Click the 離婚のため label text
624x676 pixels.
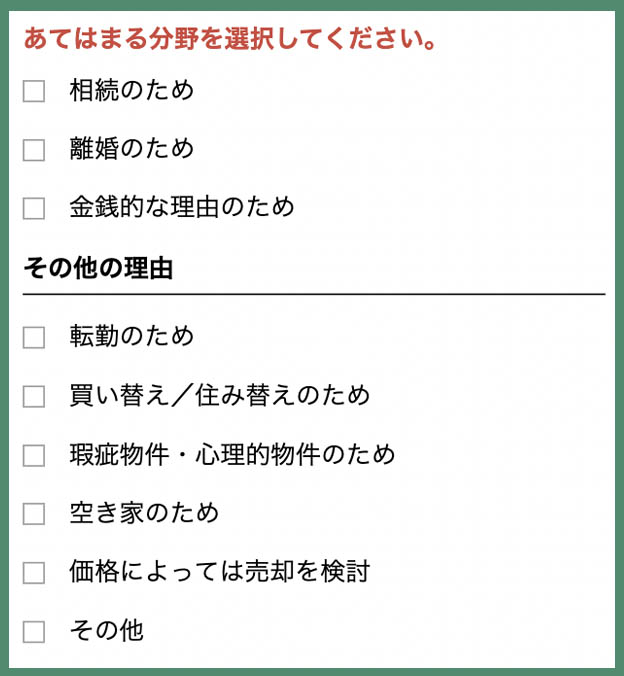[x=132, y=148]
